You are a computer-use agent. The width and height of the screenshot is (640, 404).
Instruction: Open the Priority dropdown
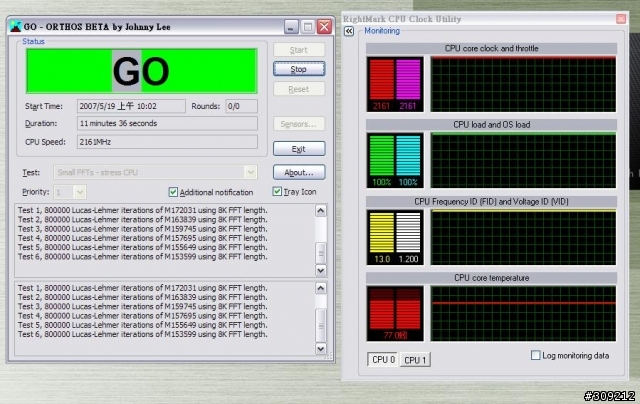(x=80, y=192)
